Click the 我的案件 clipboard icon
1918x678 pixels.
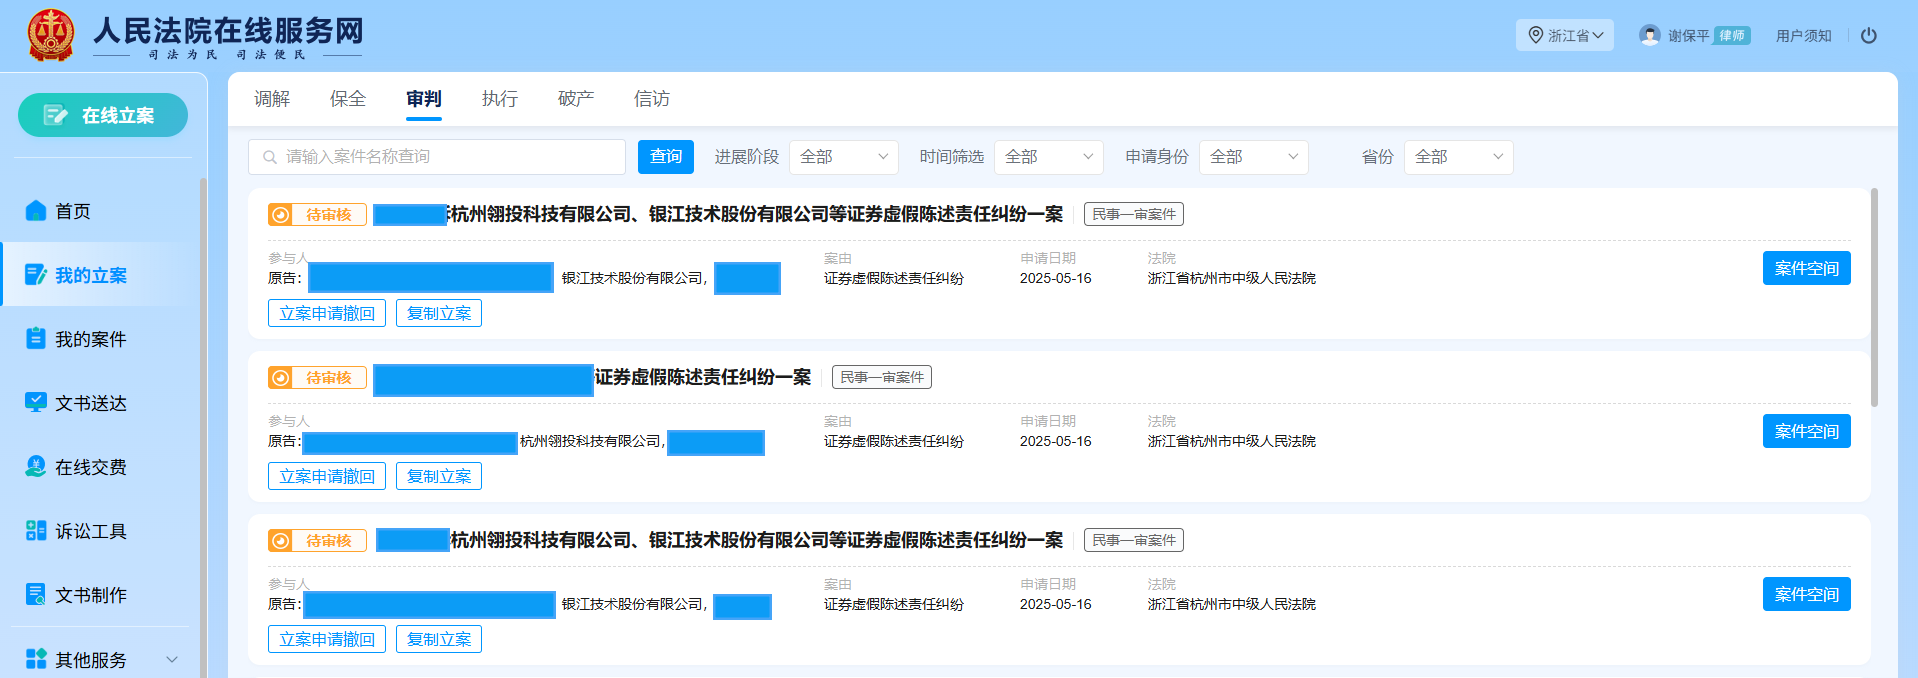coord(36,338)
